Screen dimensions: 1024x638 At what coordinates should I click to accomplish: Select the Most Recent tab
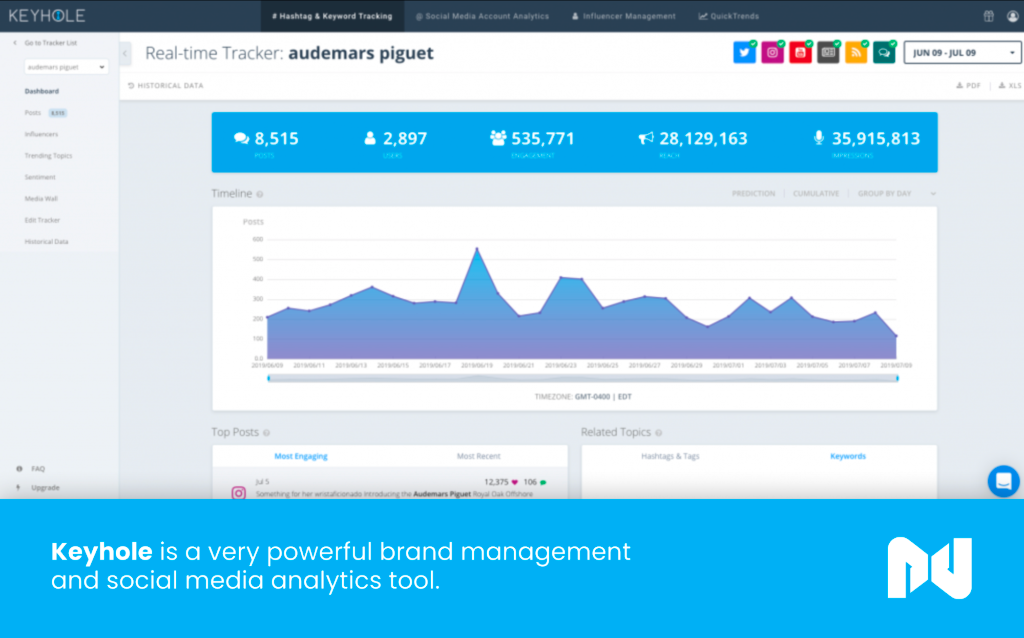478,456
